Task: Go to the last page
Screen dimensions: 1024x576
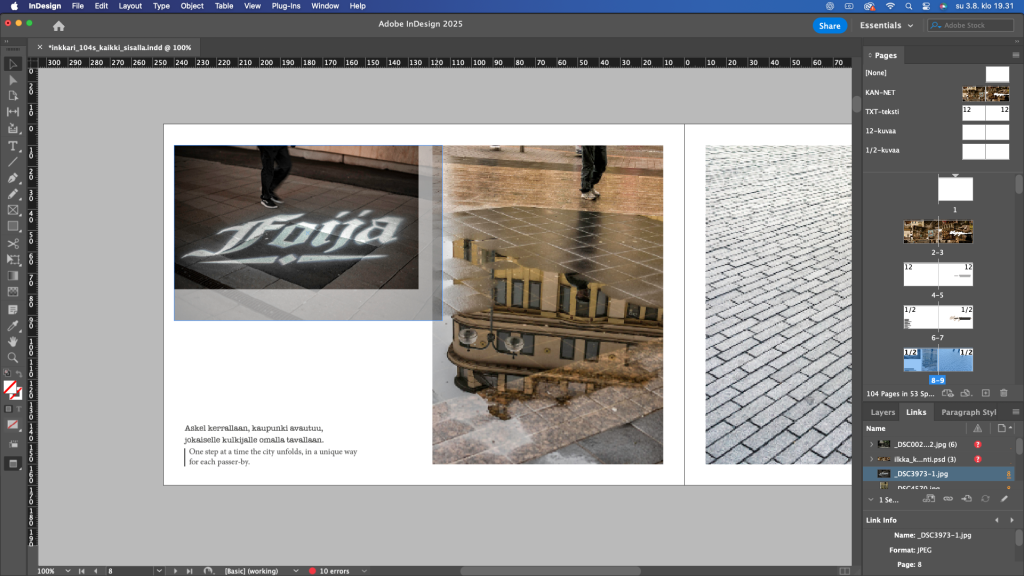Action: 189,571
